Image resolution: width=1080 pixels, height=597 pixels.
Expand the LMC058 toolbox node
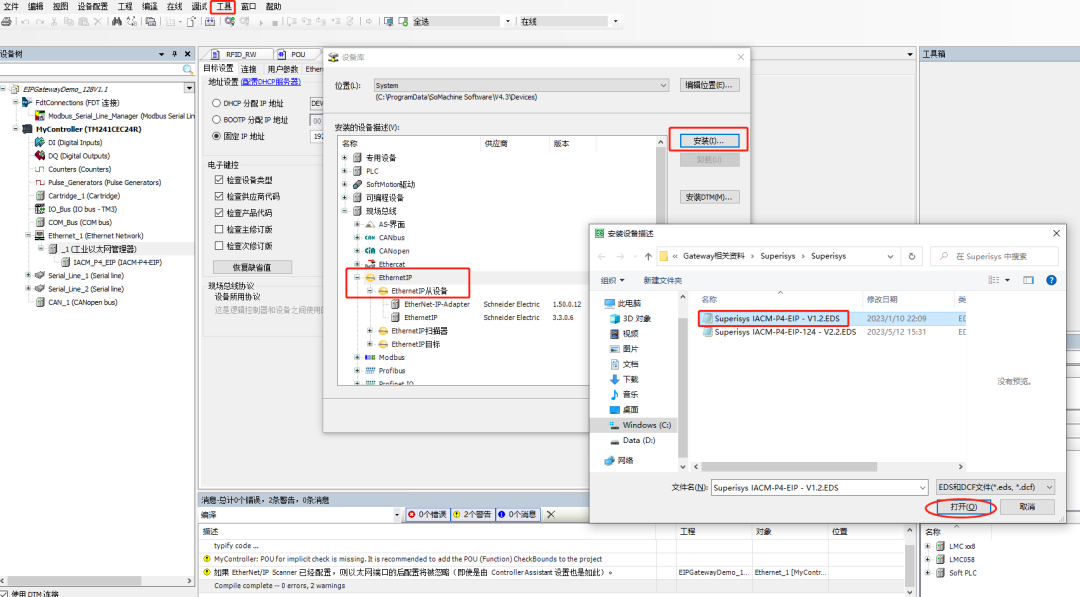pyautogui.click(x=928, y=559)
